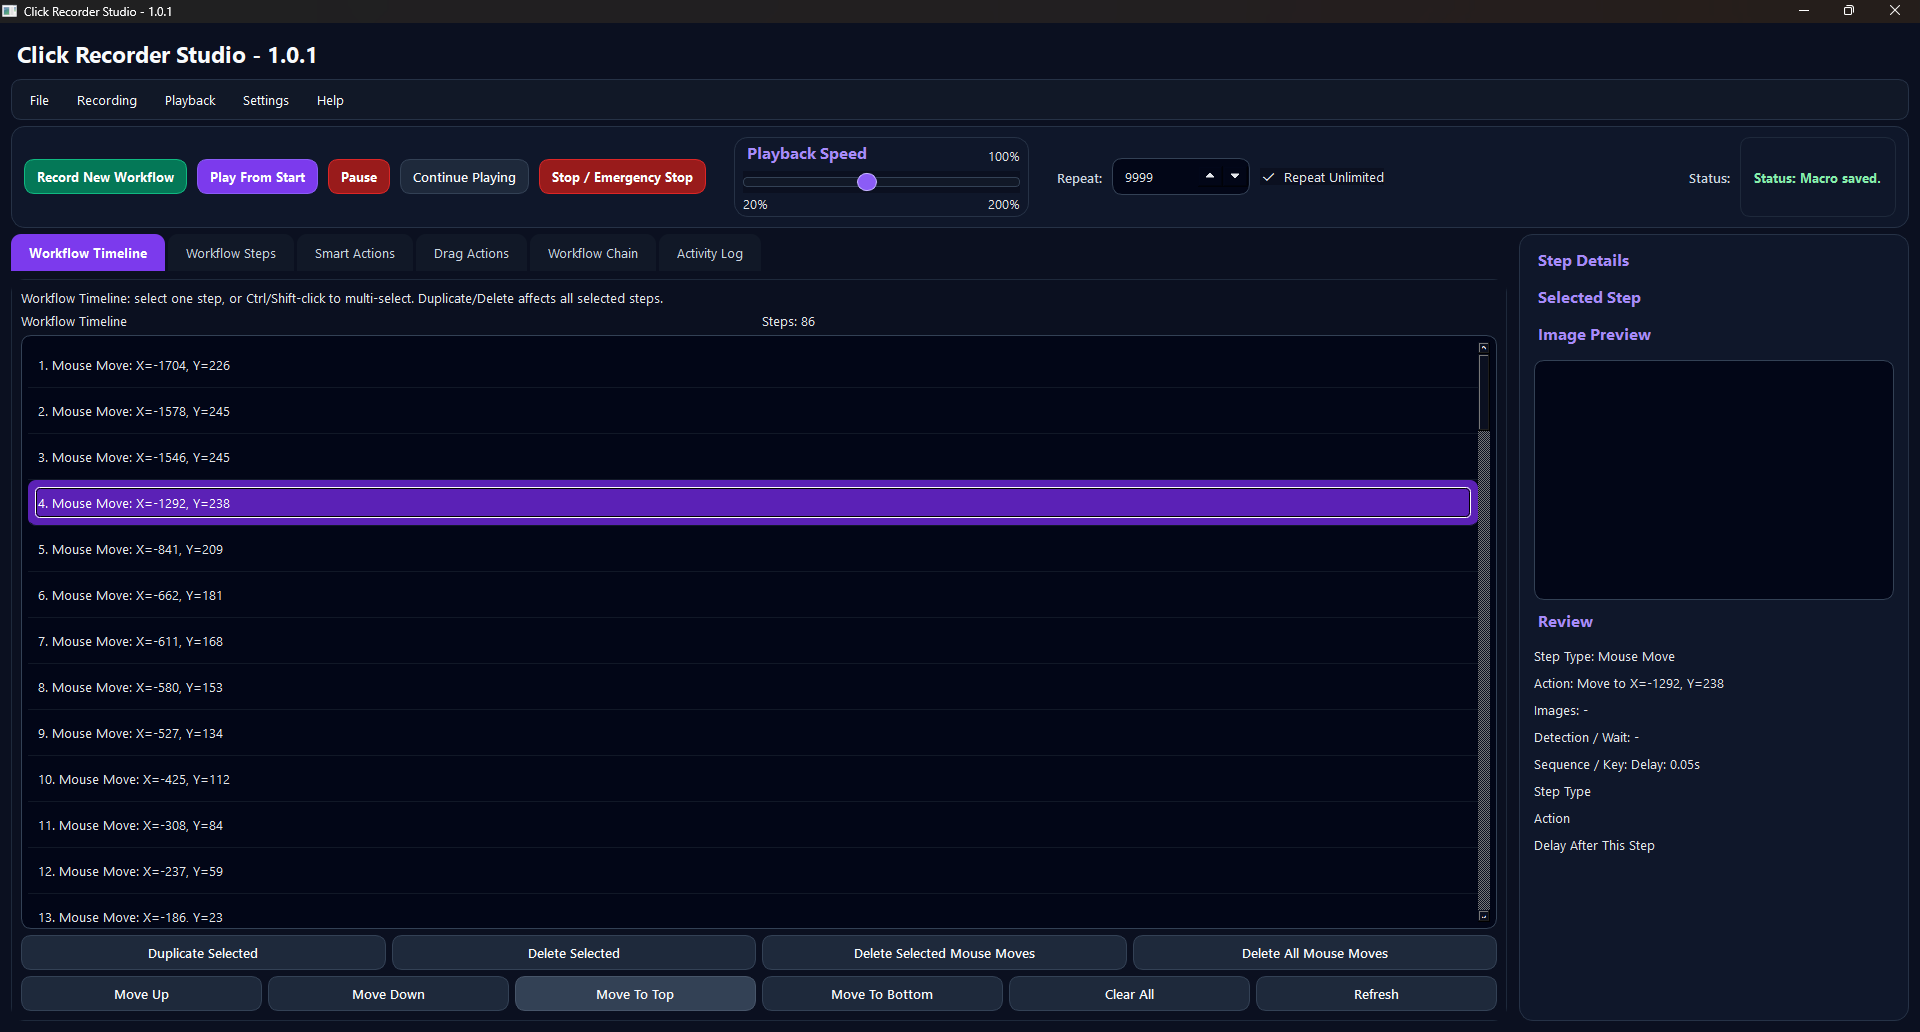Switch to the Drag Actions tab
The height and width of the screenshot is (1032, 1920).
point(471,253)
